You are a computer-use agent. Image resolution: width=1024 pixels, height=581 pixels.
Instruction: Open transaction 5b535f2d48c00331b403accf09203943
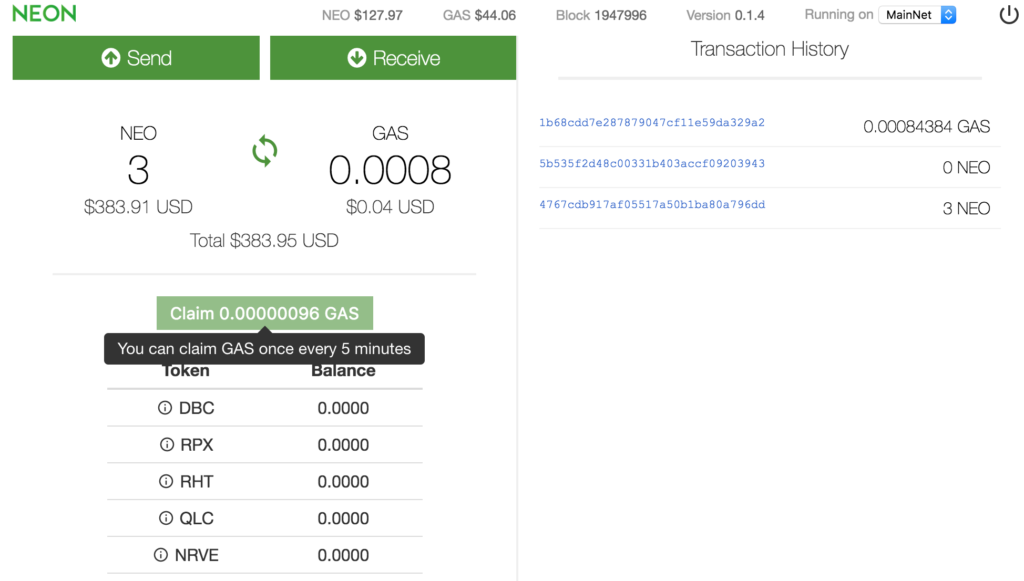[x=652, y=163]
